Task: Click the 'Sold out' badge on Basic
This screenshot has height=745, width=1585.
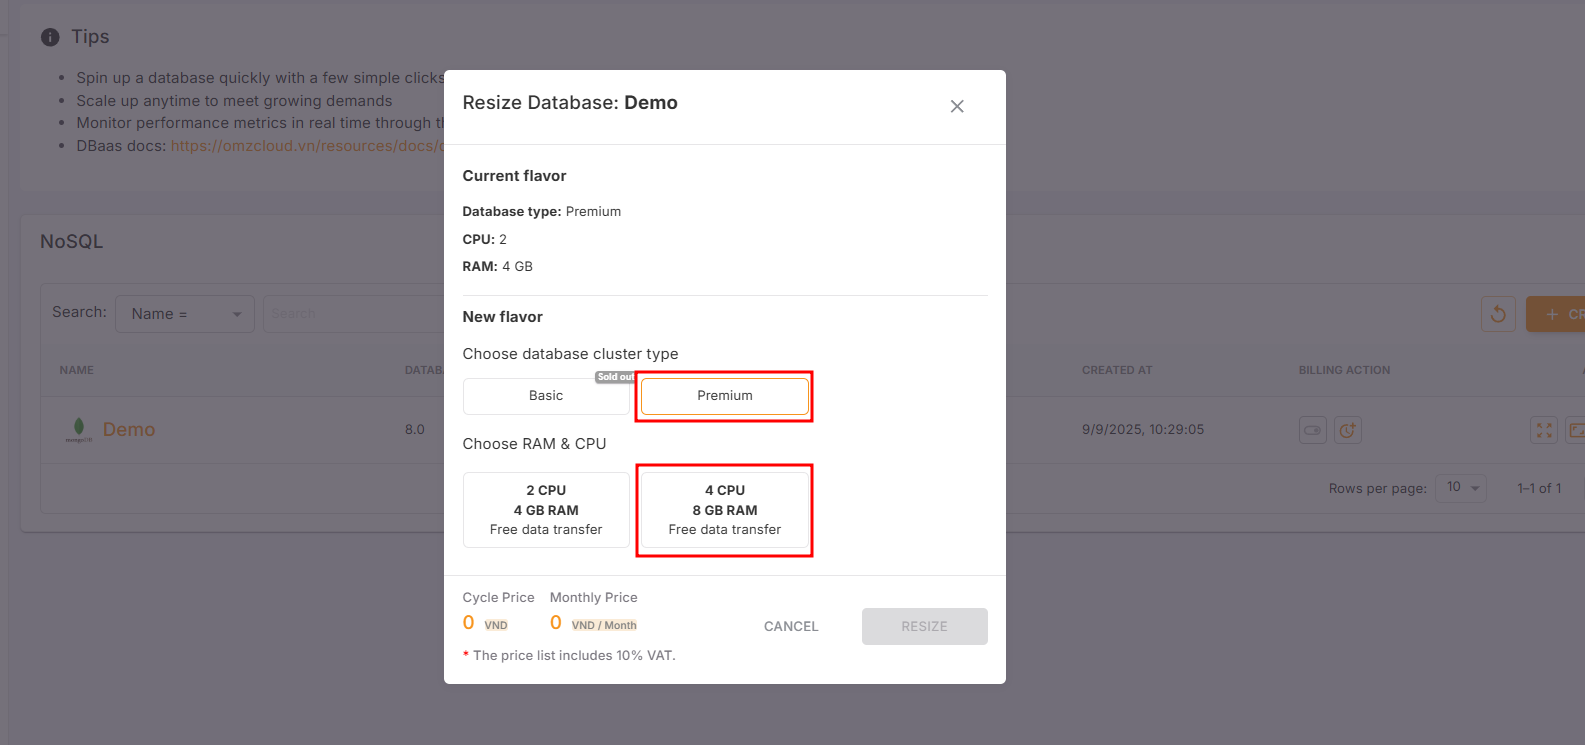Action: 615,377
